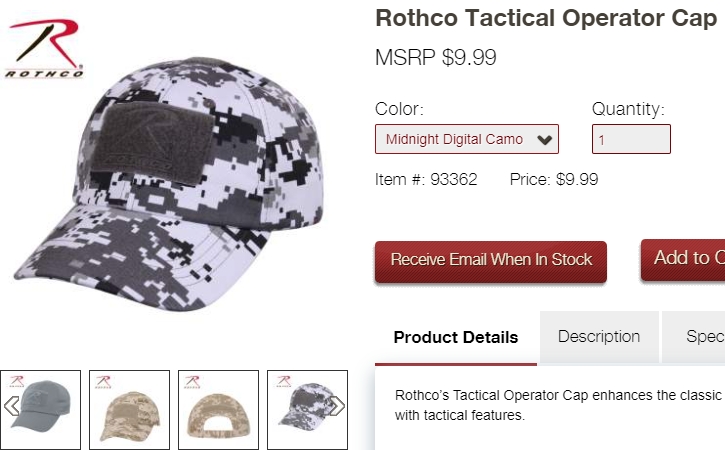
Task: Open the Color dropdown
Action: click(466, 139)
